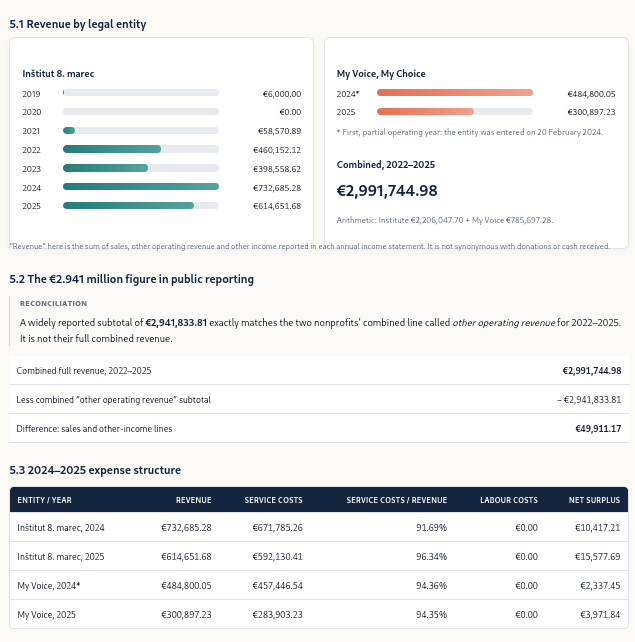
Task: Click the – €2,941,833.81 table value
Action: click(589, 400)
